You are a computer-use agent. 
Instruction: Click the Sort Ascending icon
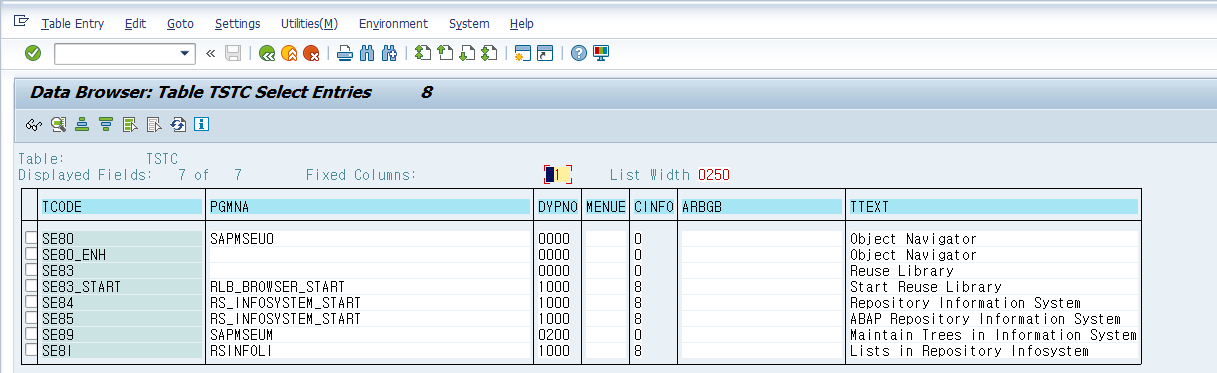[x=82, y=125]
